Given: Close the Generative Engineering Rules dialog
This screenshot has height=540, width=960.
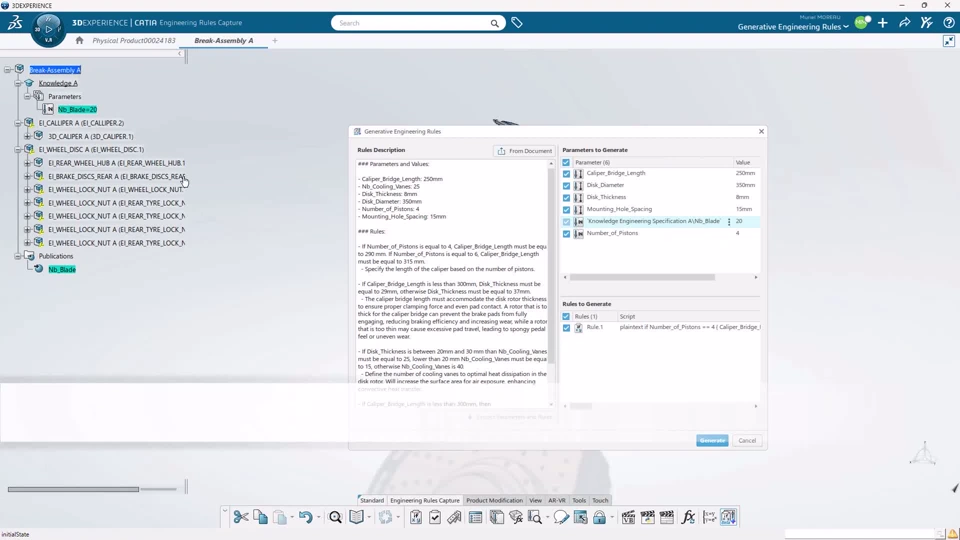Looking at the screenshot, I should (x=761, y=131).
